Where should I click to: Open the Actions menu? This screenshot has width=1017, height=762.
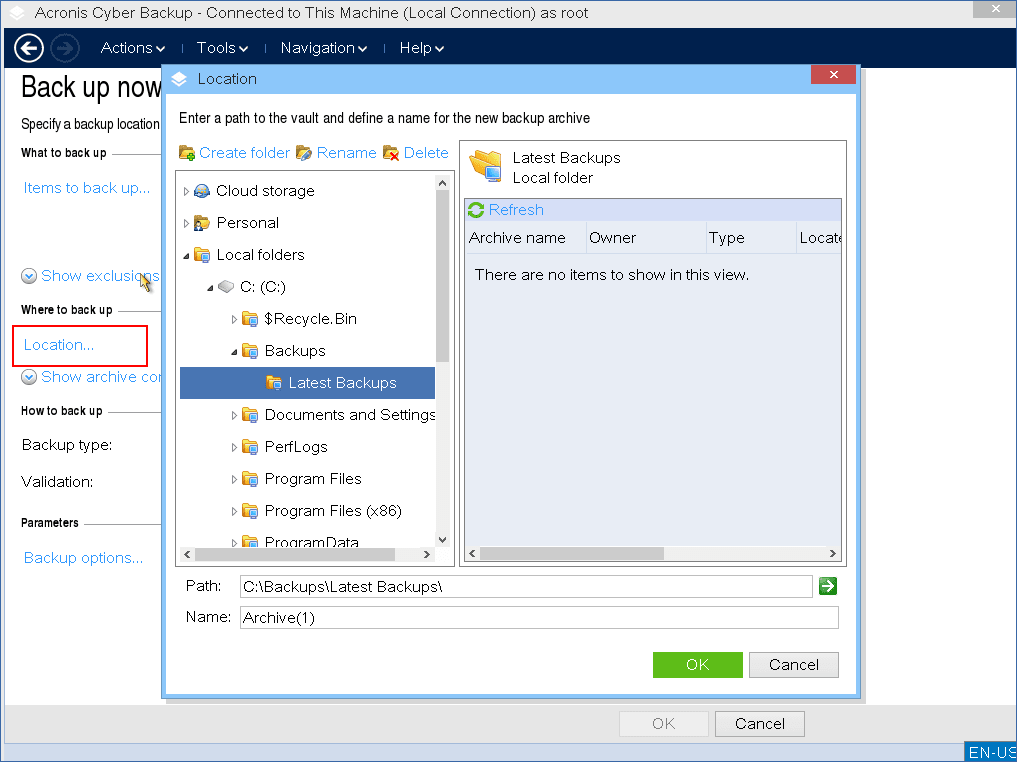tap(132, 48)
